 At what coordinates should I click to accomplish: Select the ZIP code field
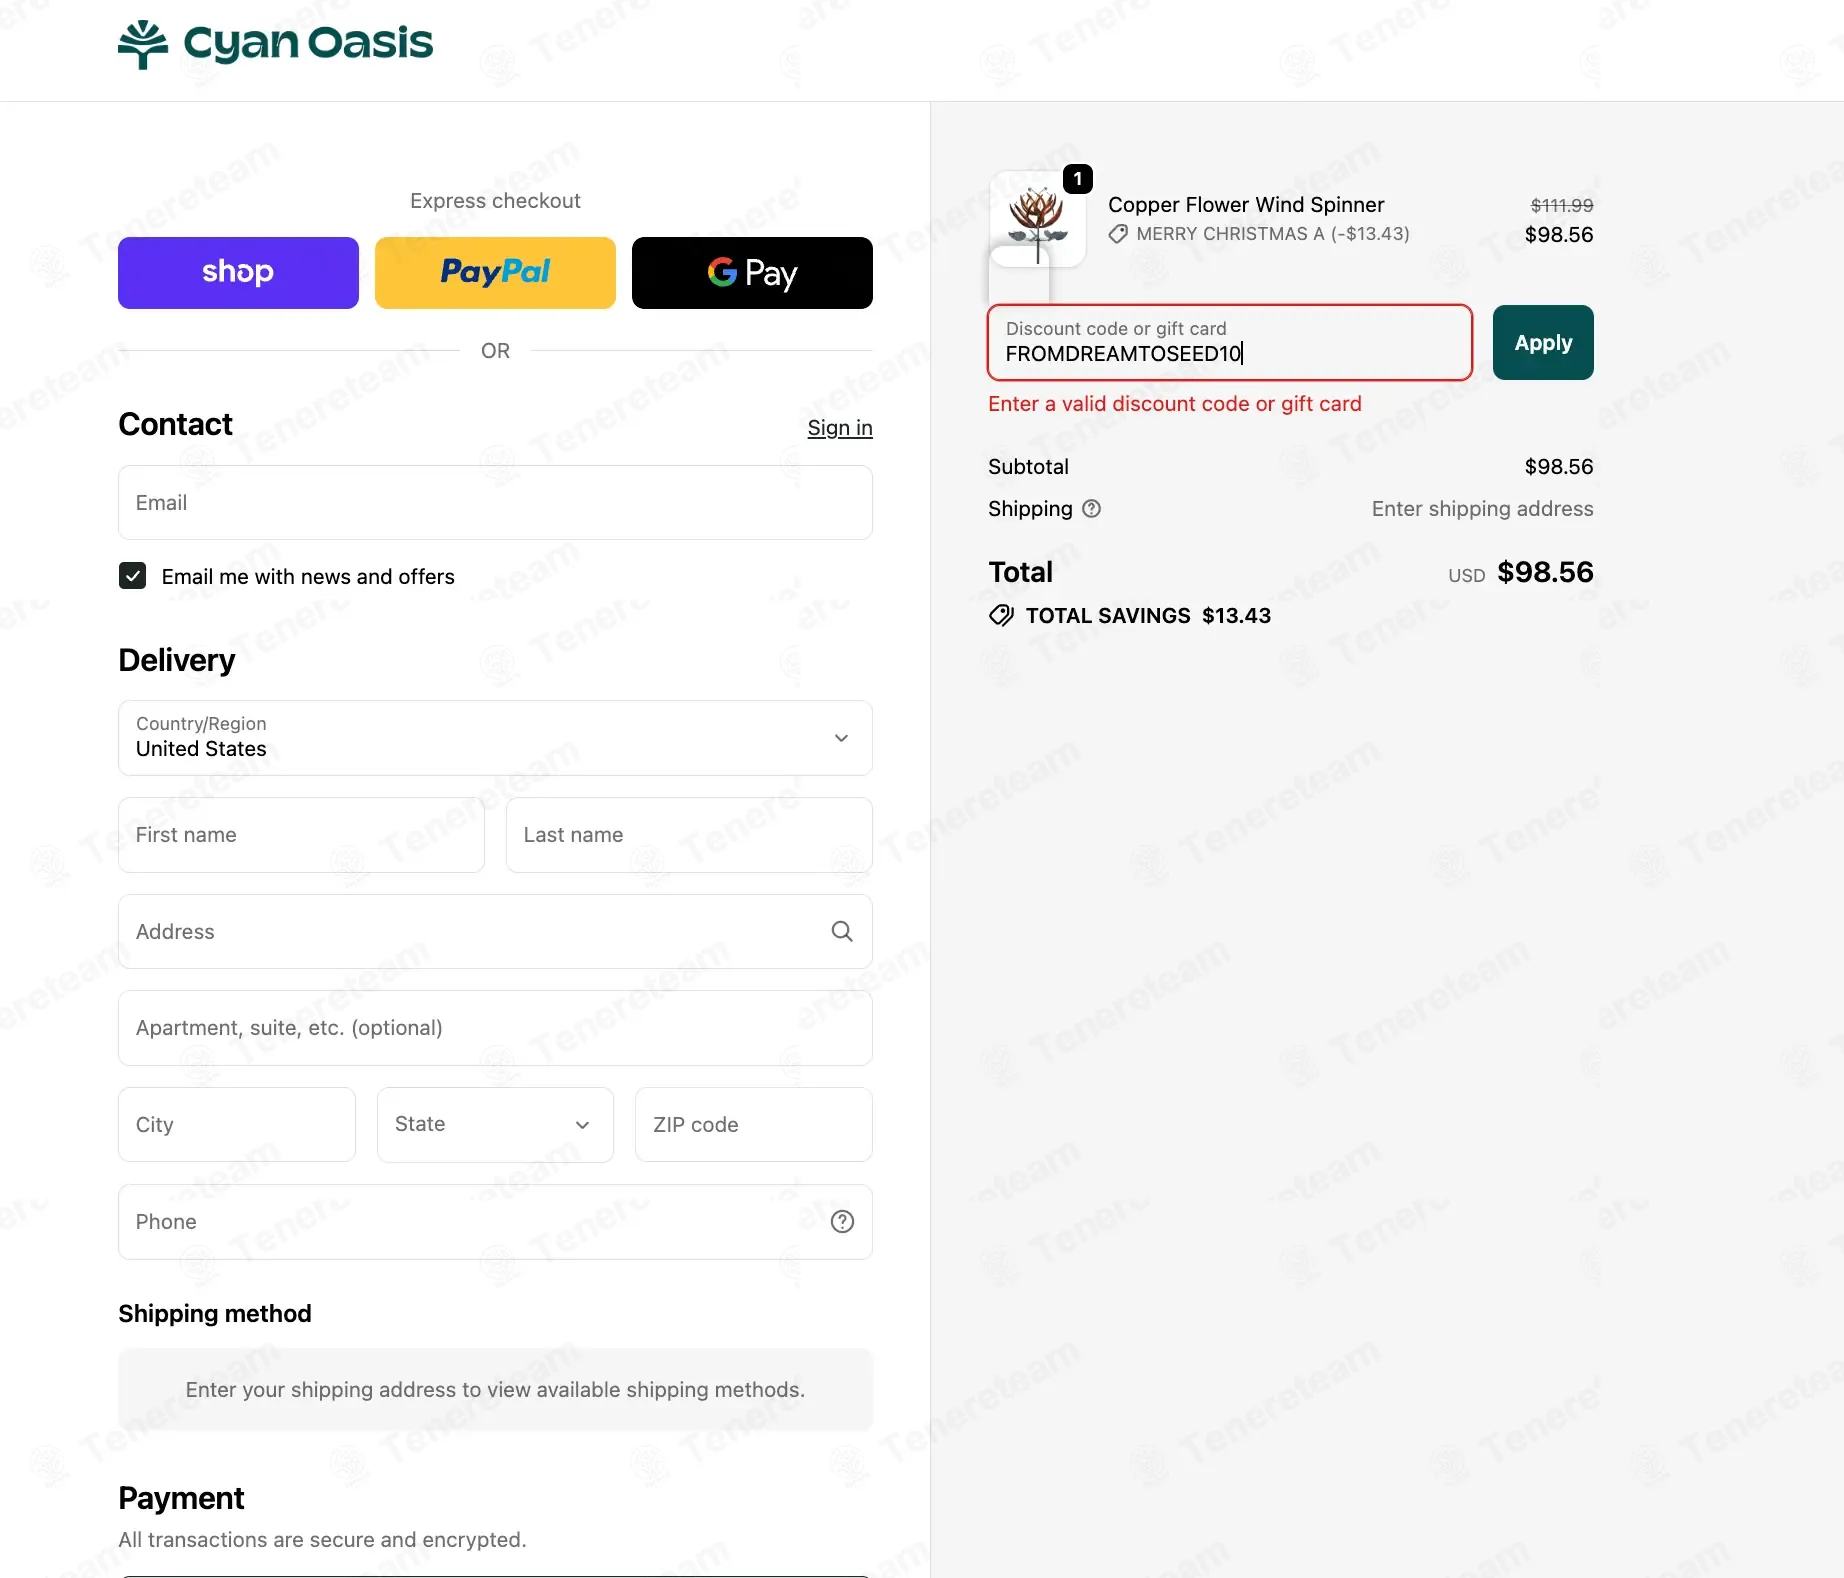[754, 1124]
